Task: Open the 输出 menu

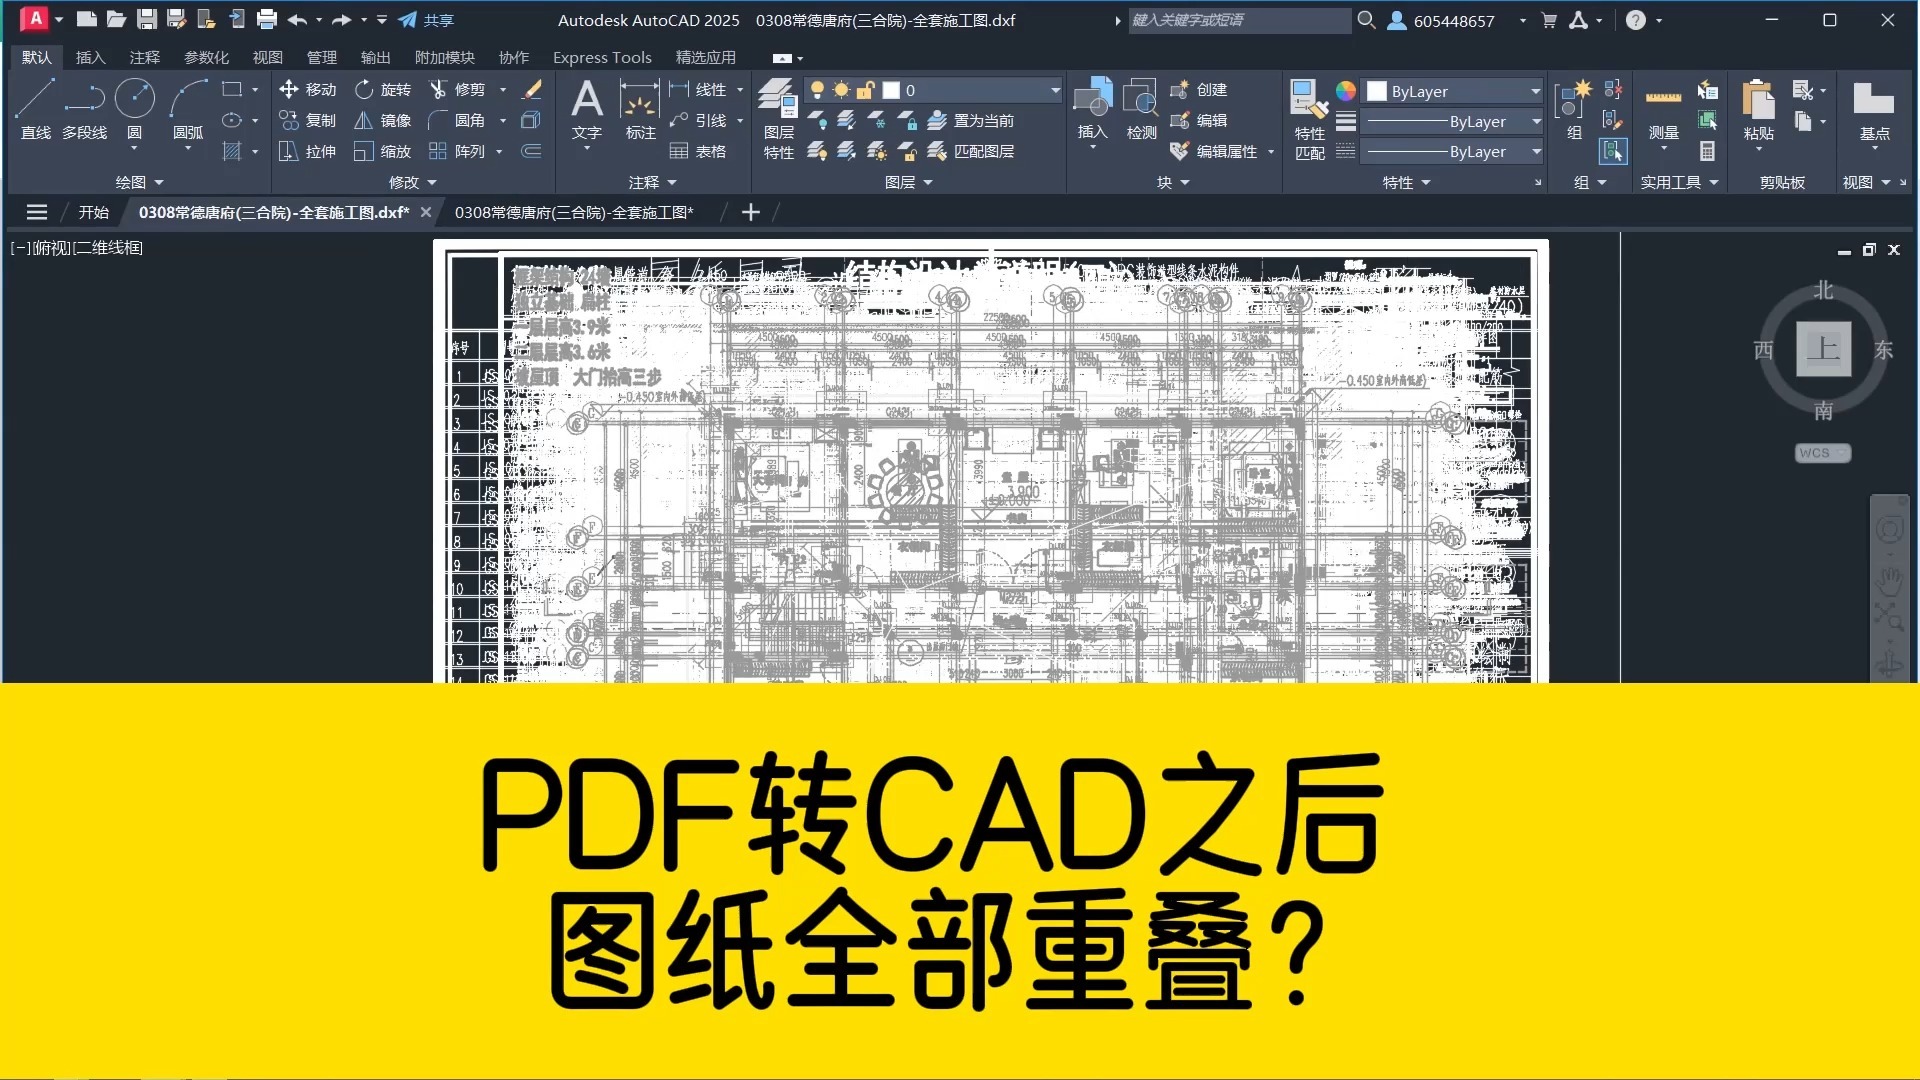Action: pyautogui.click(x=375, y=57)
